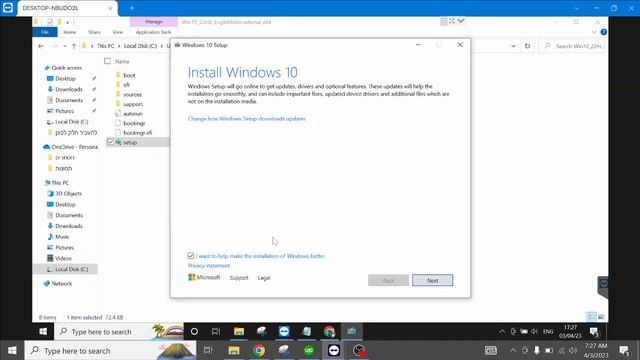Open remote session's Start menu

(x=43, y=331)
